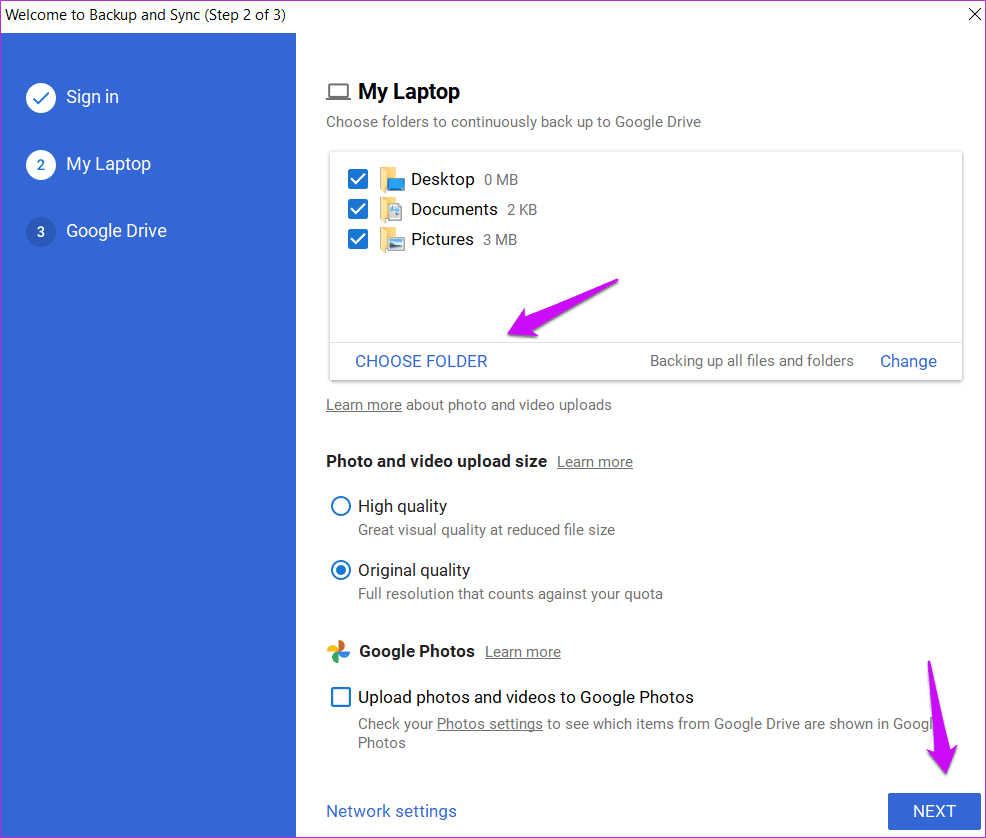Screen dimensions: 986x838
Task: Click the step 3 circle icon
Action: coord(41,231)
